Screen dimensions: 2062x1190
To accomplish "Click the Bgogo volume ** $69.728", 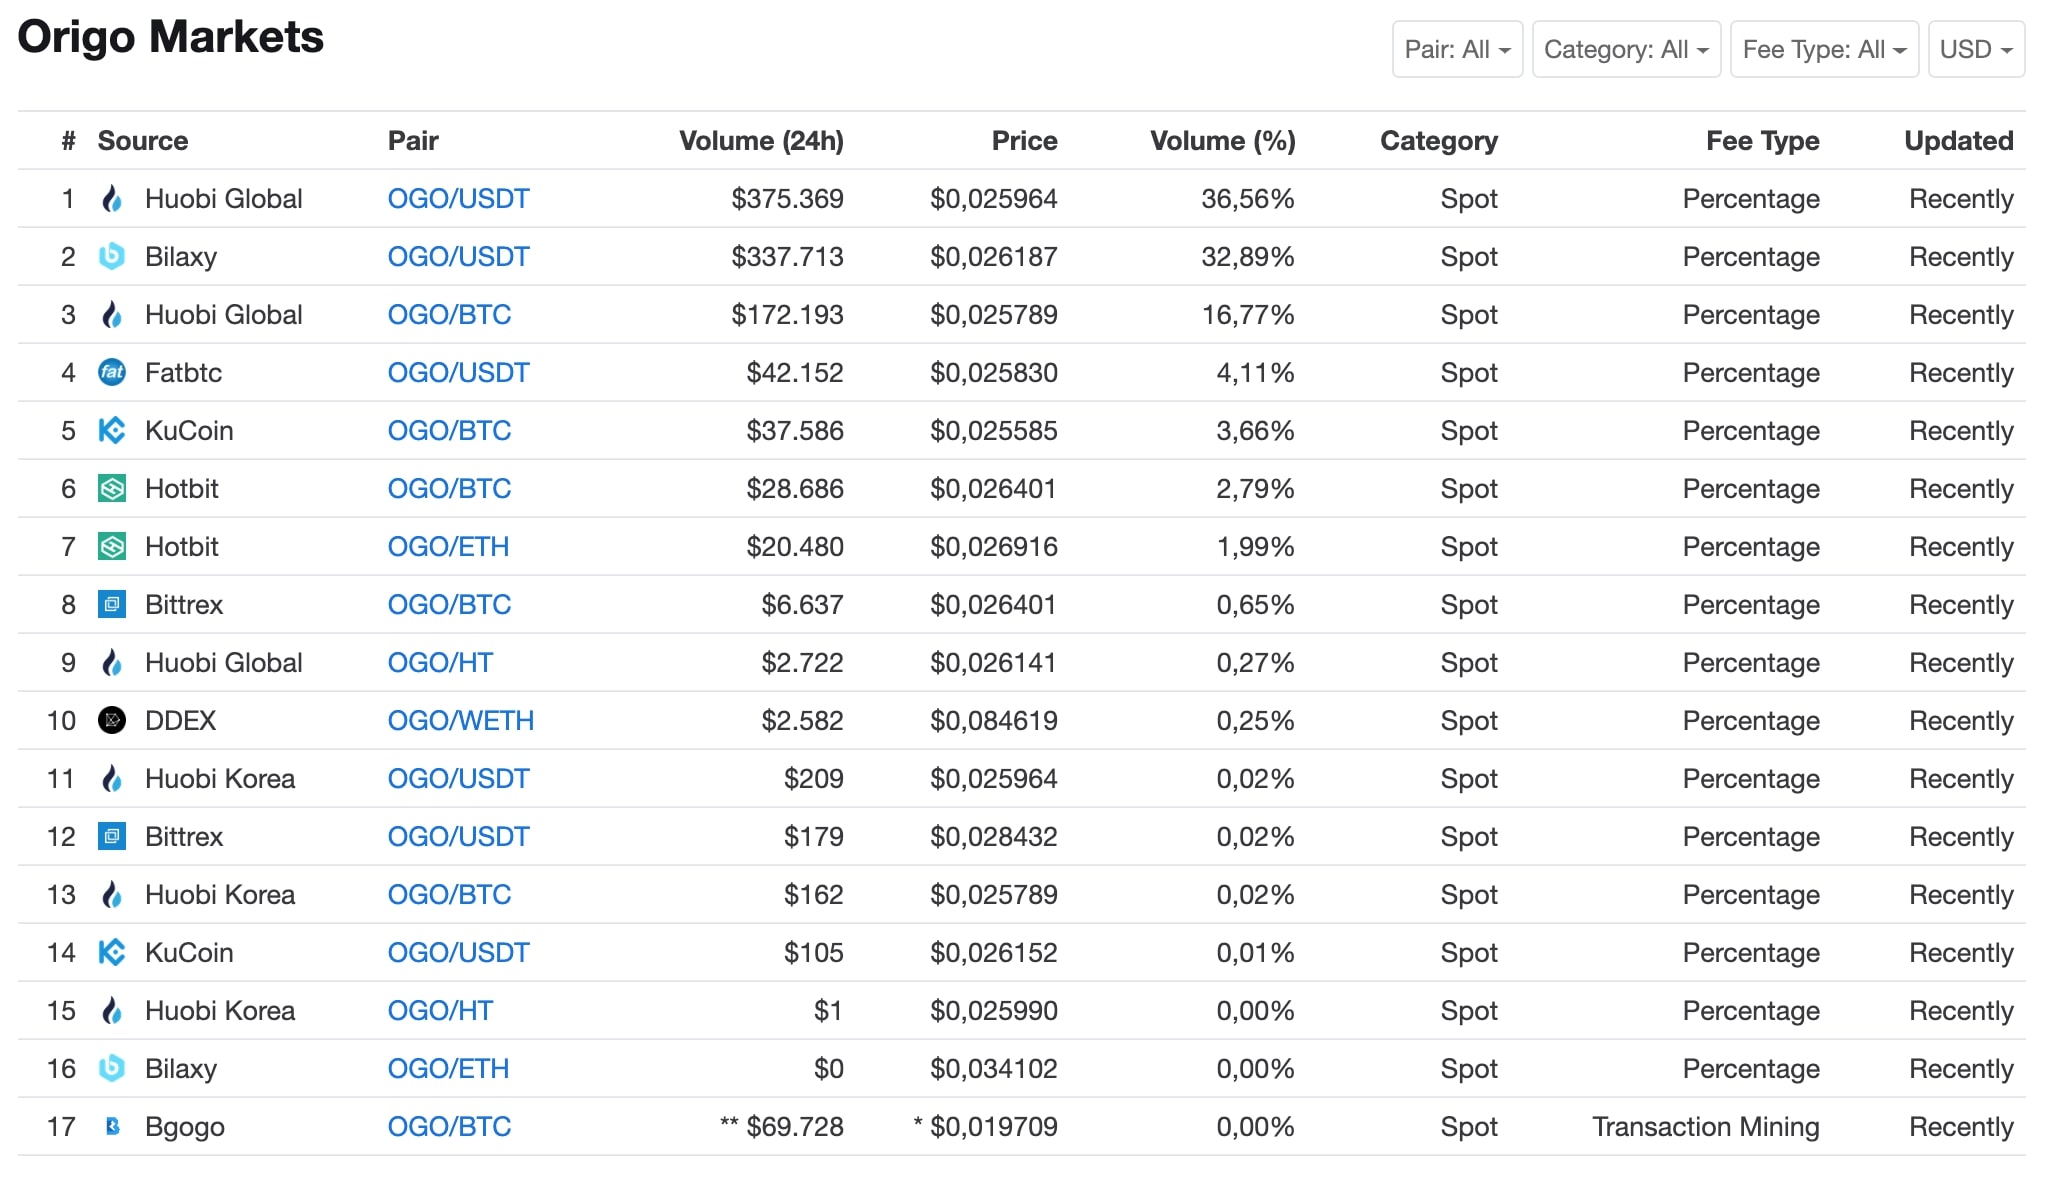I will pyautogui.click(x=781, y=1127).
